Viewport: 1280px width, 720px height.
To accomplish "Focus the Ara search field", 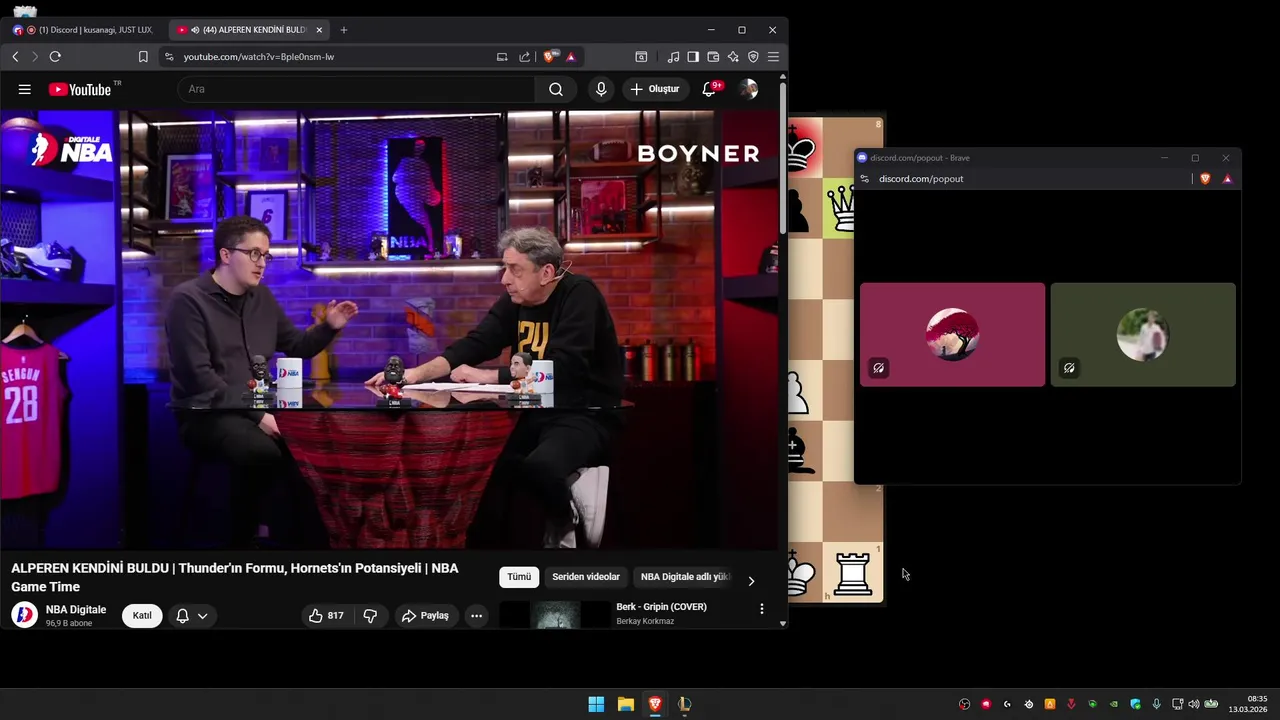I will click(x=357, y=89).
